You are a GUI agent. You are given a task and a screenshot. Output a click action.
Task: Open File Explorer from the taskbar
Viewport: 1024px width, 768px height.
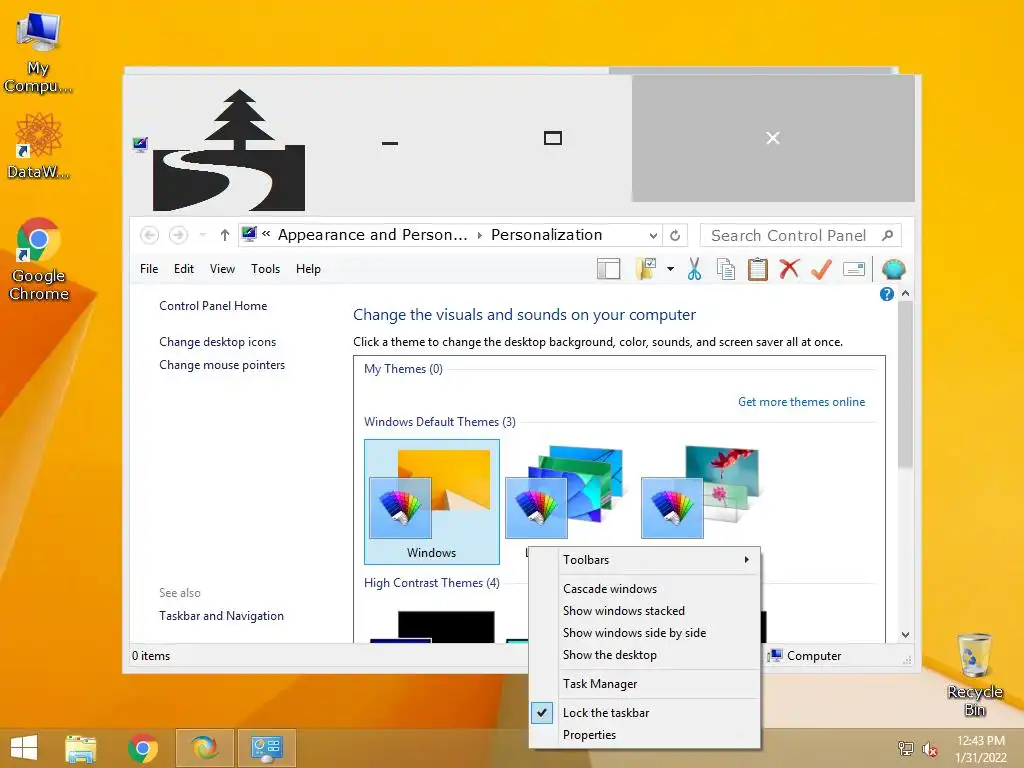(81, 748)
